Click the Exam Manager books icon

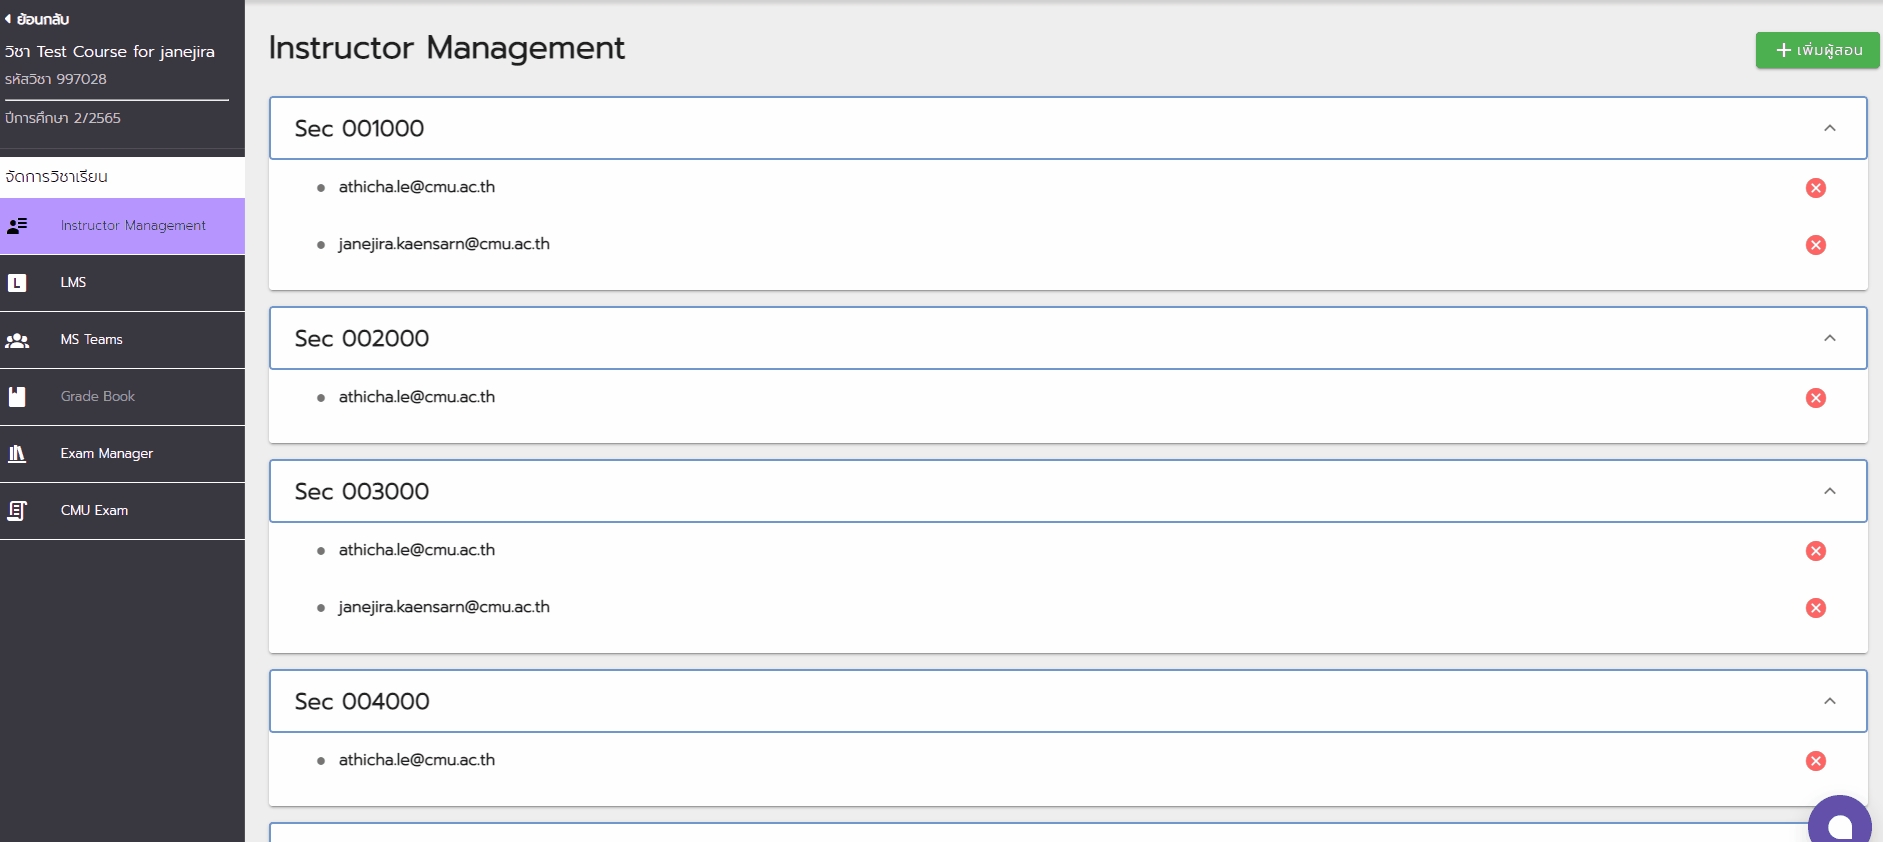[x=17, y=454]
